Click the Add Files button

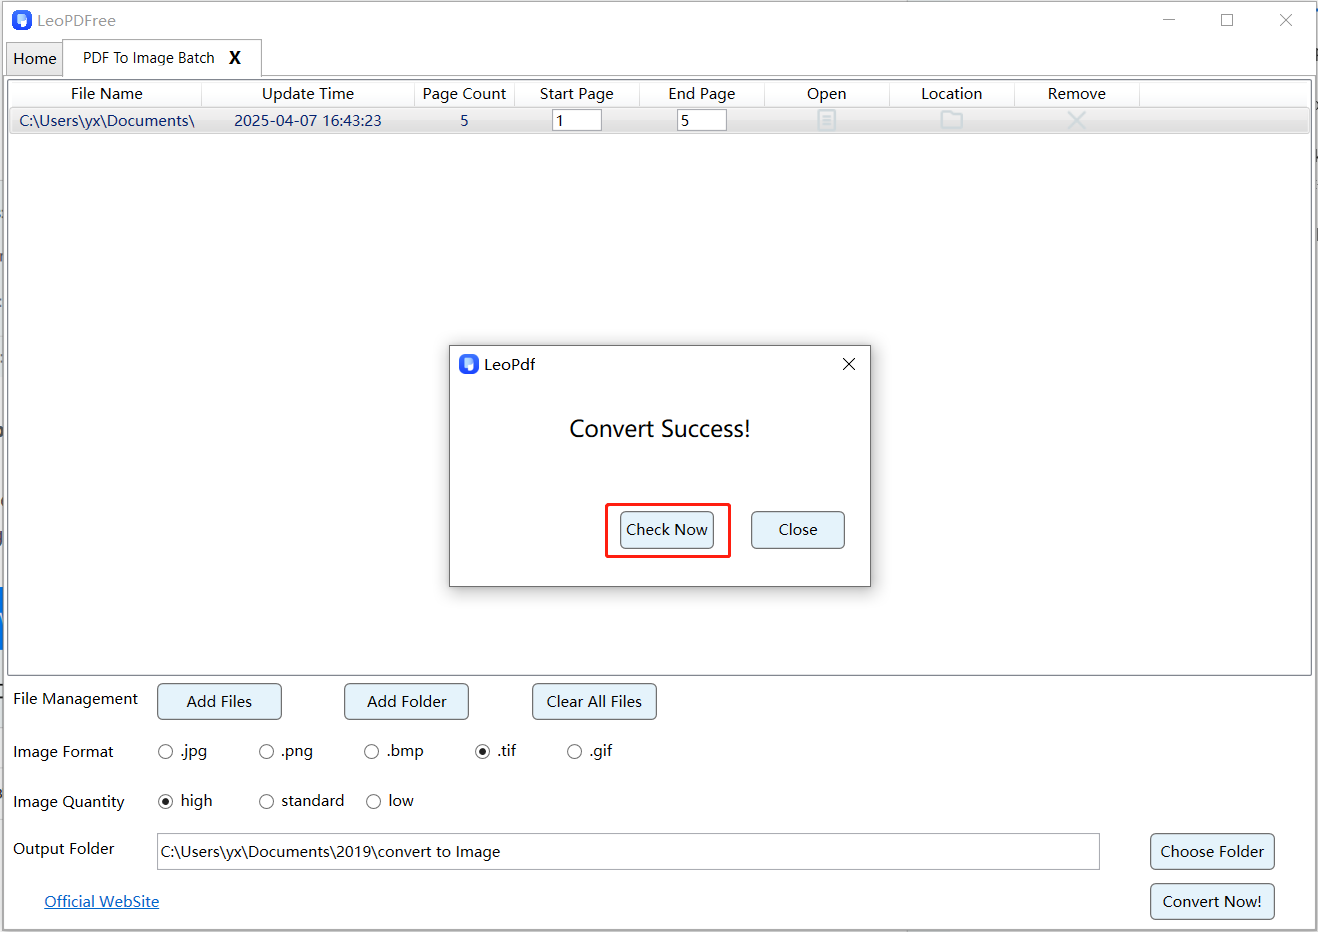(x=219, y=702)
